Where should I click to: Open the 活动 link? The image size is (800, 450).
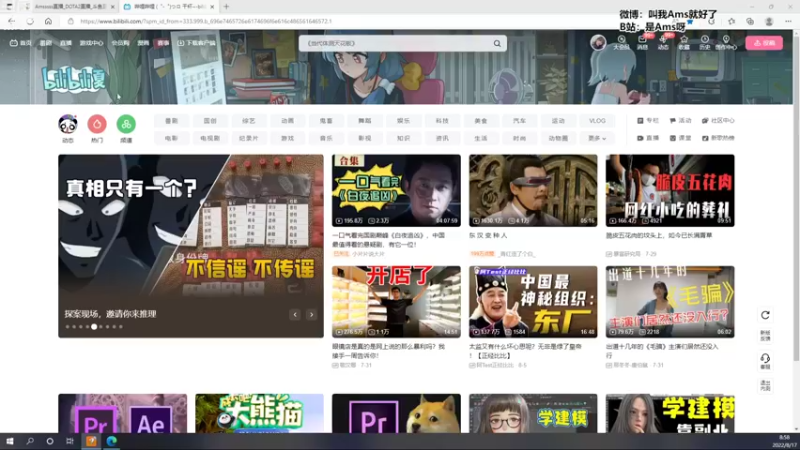click(x=681, y=121)
